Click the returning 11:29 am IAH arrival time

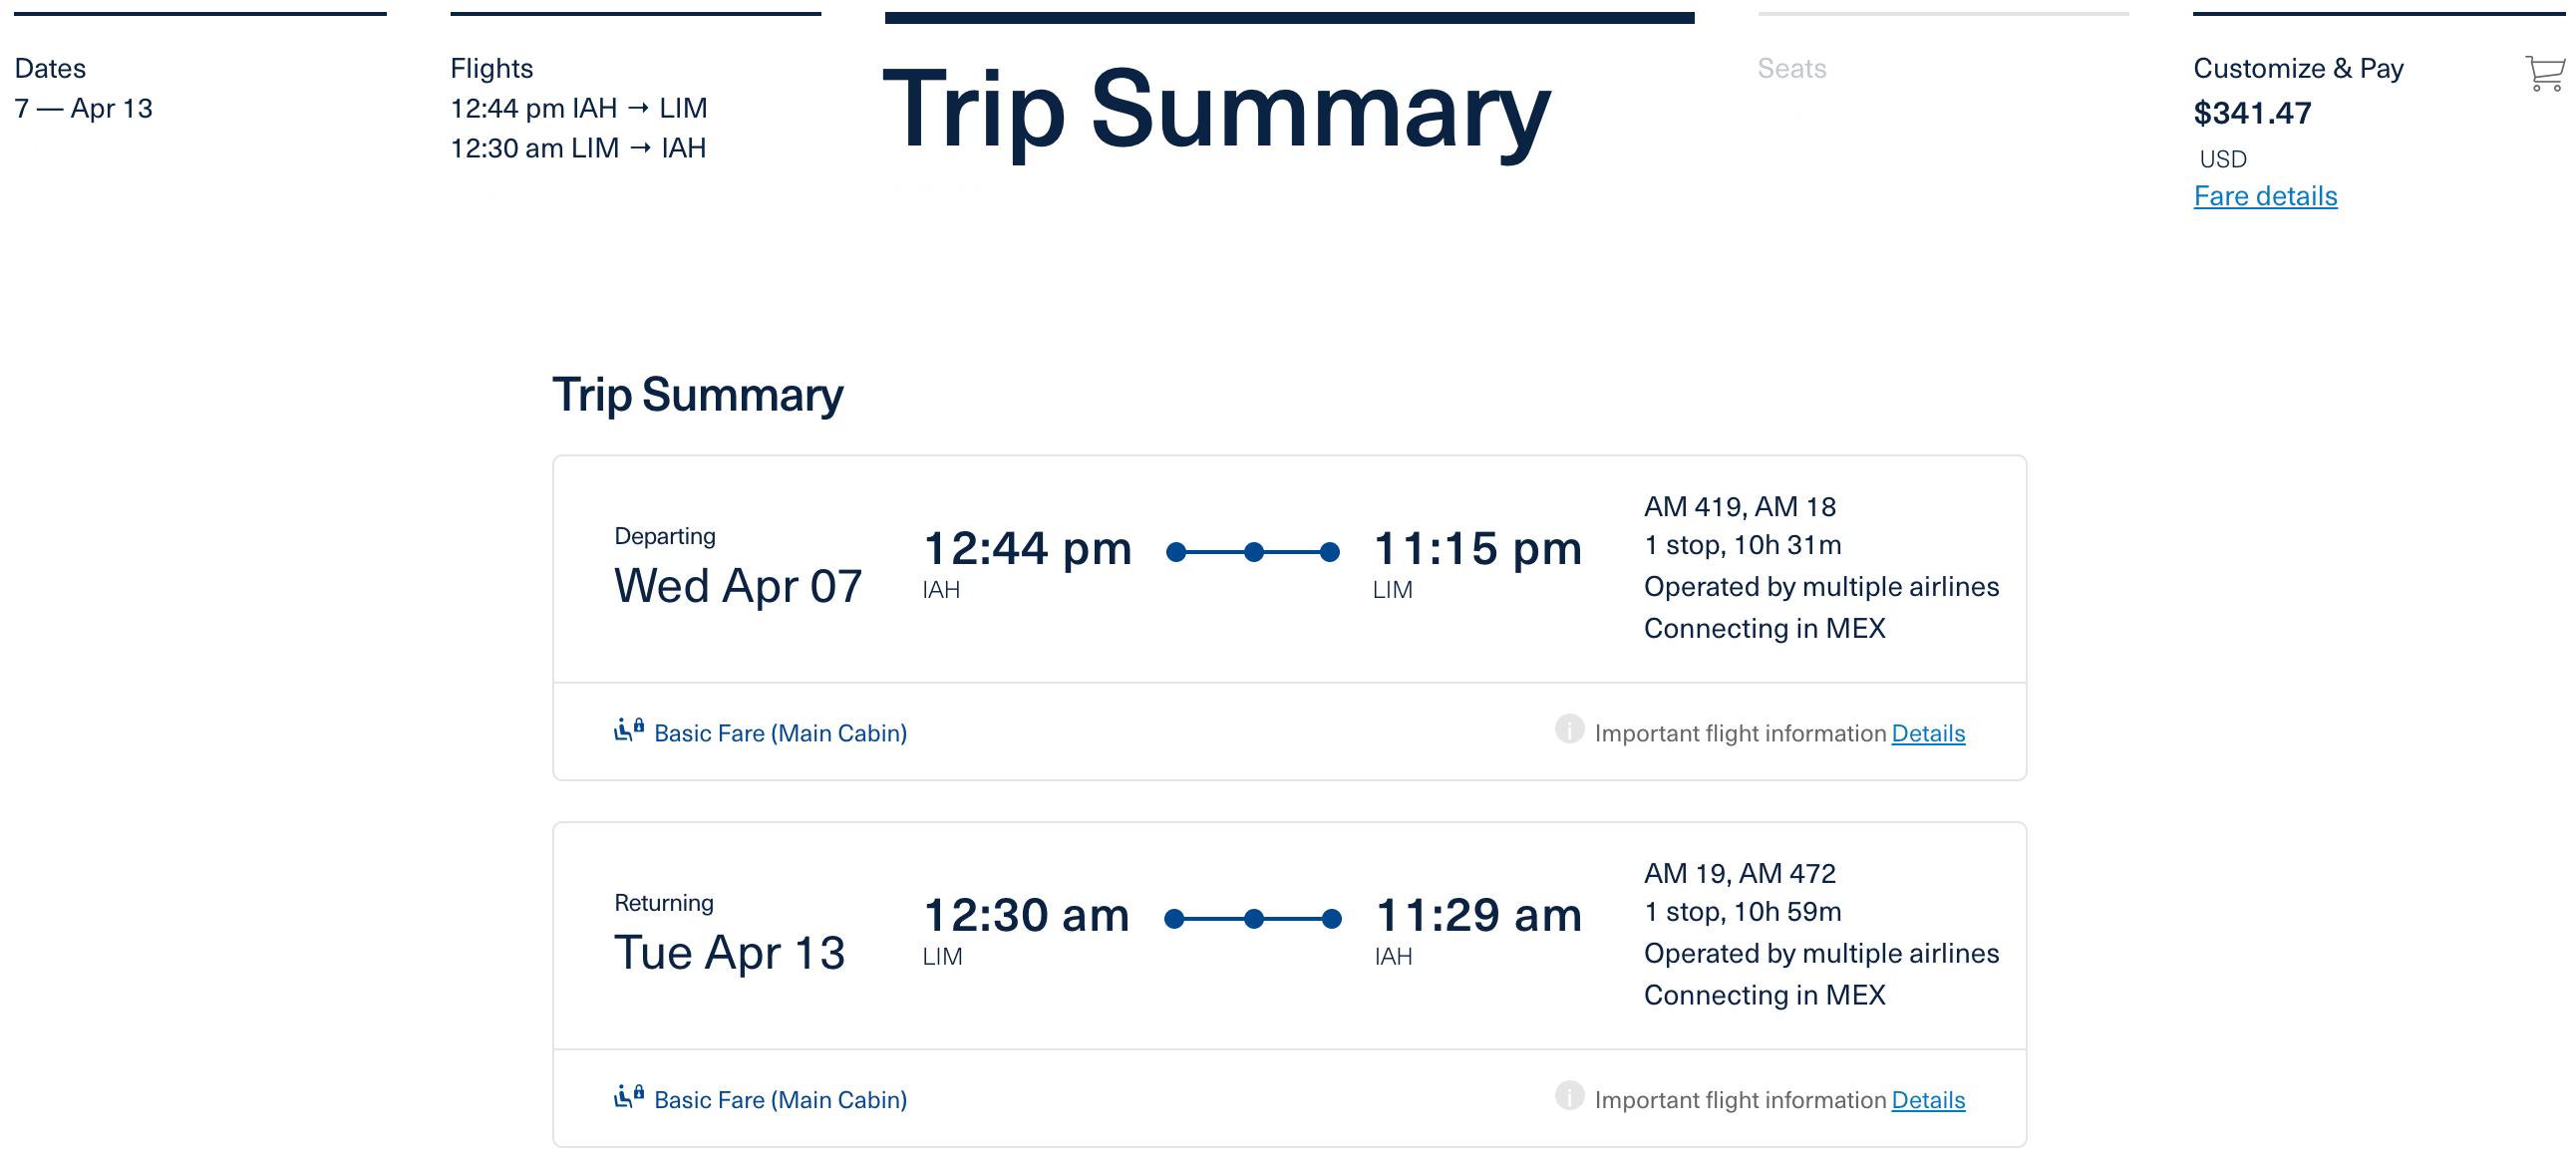pyautogui.click(x=1477, y=916)
